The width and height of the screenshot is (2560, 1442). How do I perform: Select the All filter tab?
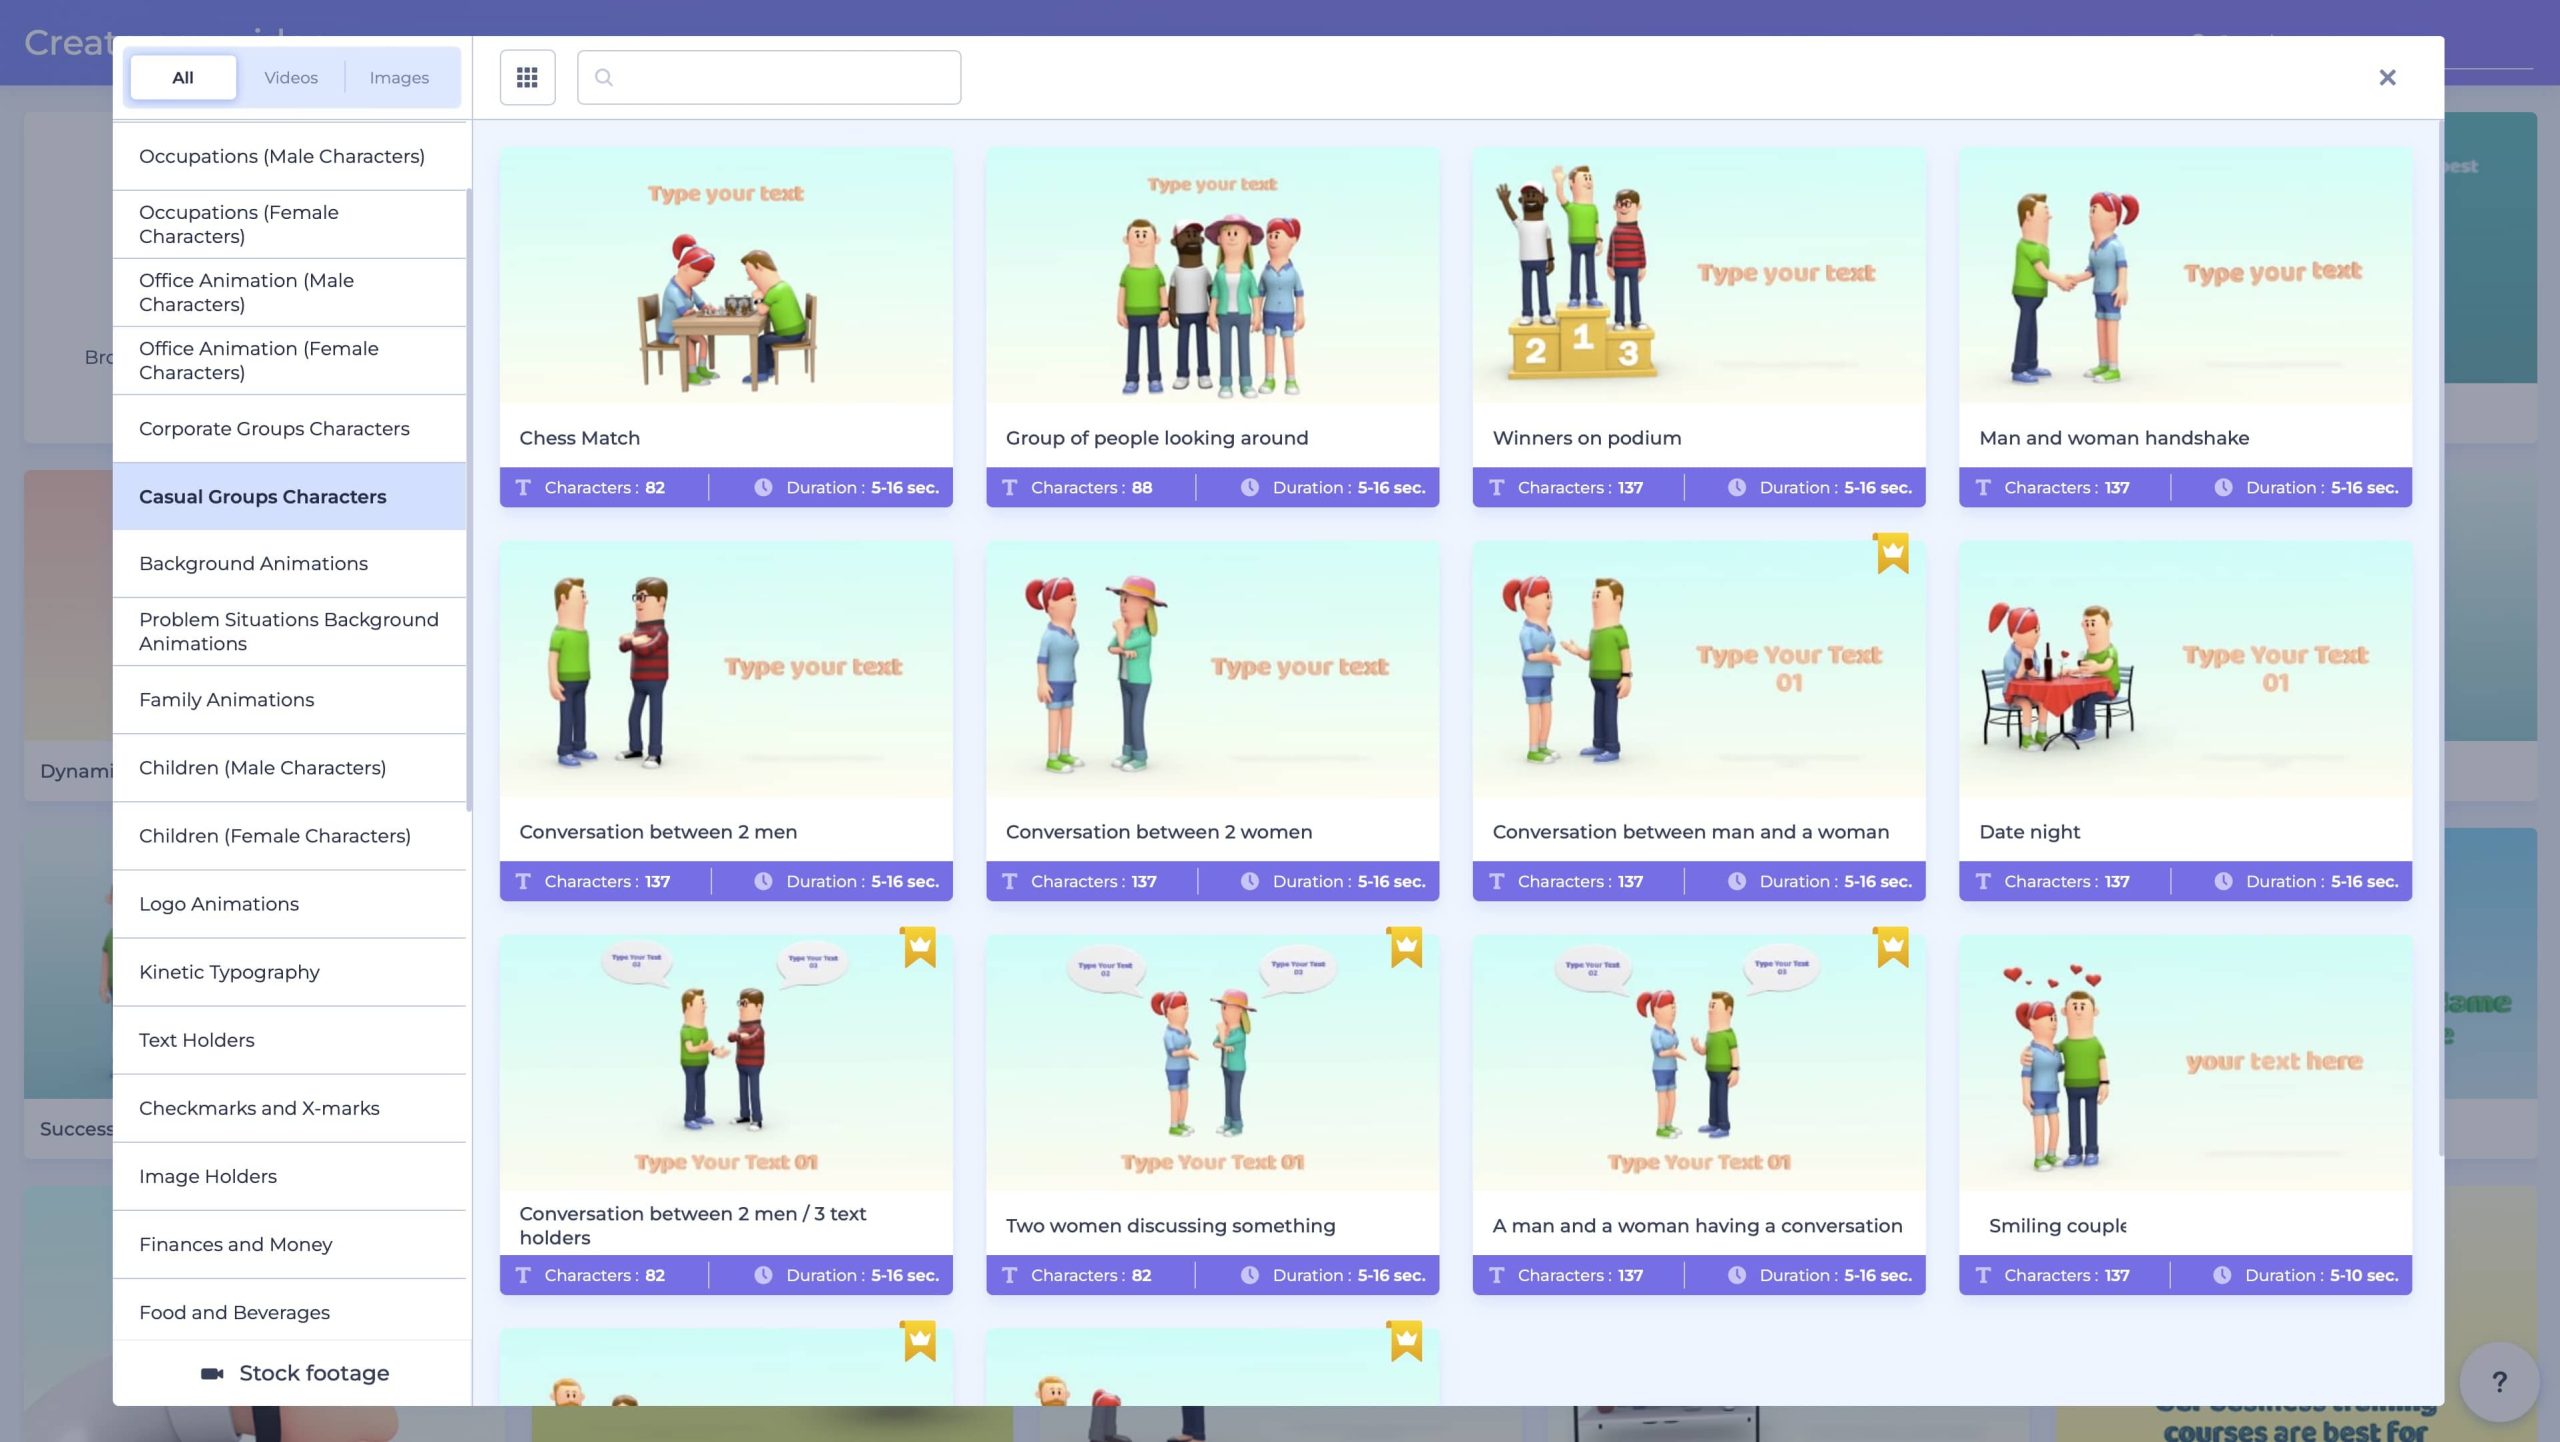[x=183, y=77]
